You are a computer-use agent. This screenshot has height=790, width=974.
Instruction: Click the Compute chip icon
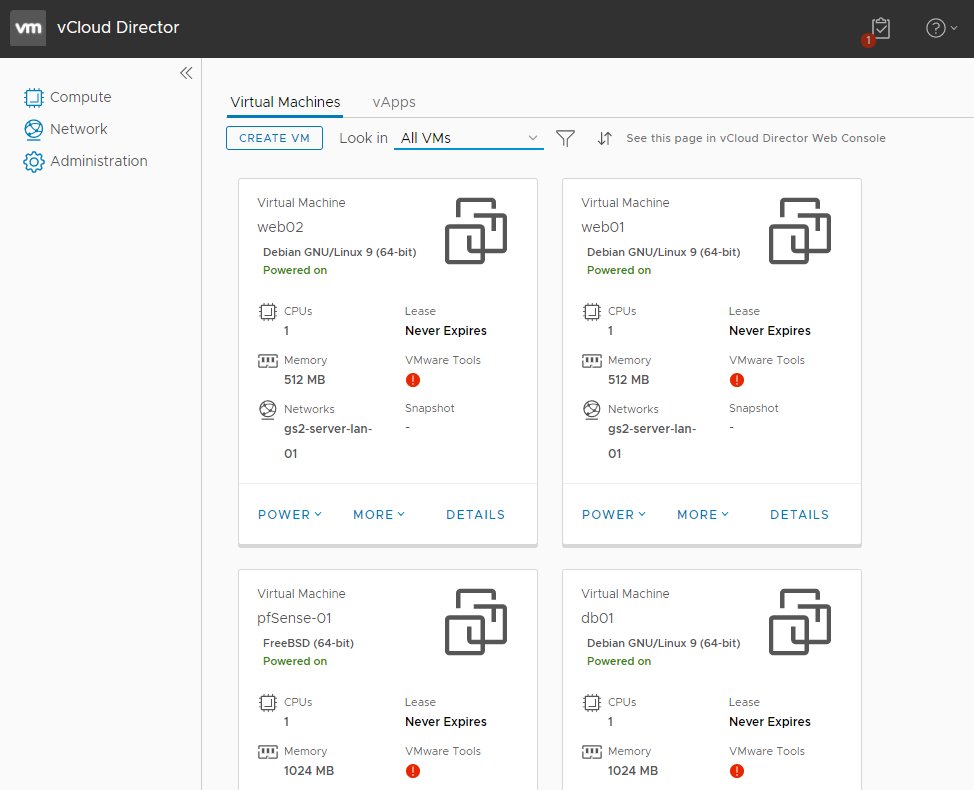[34, 98]
